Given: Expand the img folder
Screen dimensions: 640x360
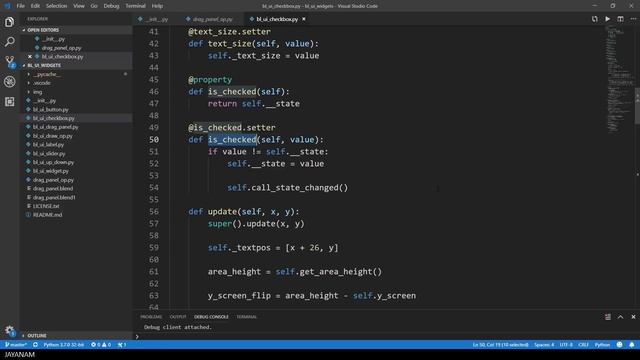Looking at the screenshot, I should [x=38, y=92].
